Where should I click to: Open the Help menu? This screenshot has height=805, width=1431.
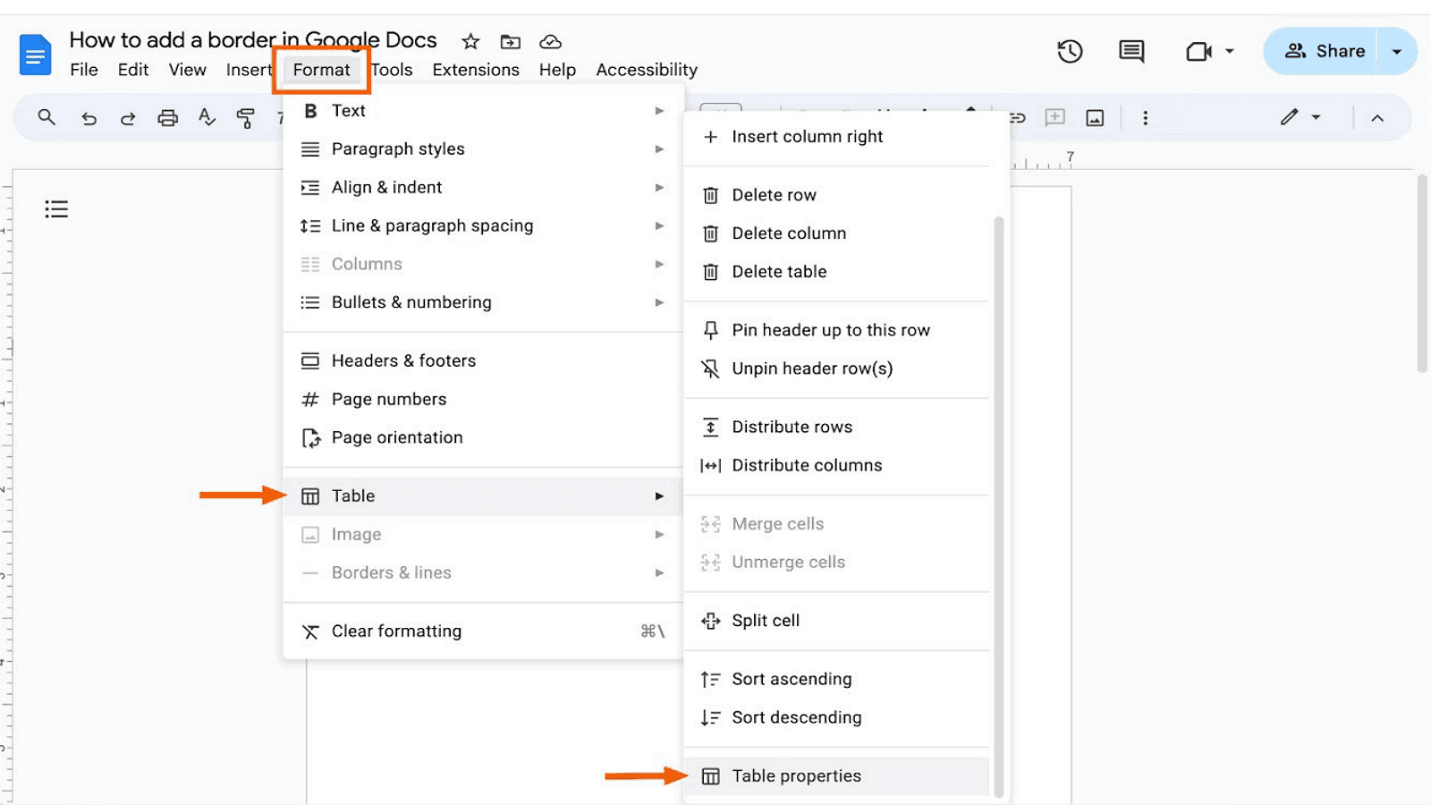[557, 70]
